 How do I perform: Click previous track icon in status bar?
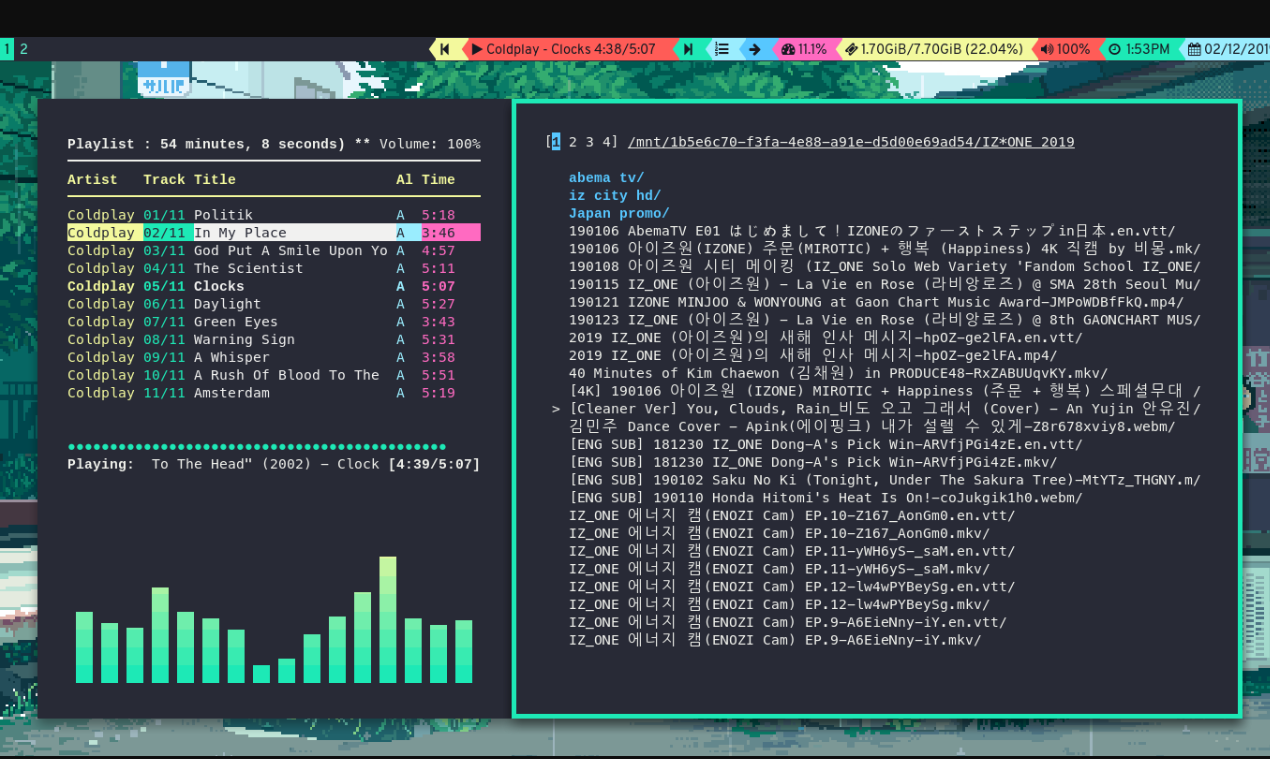point(445,49)
